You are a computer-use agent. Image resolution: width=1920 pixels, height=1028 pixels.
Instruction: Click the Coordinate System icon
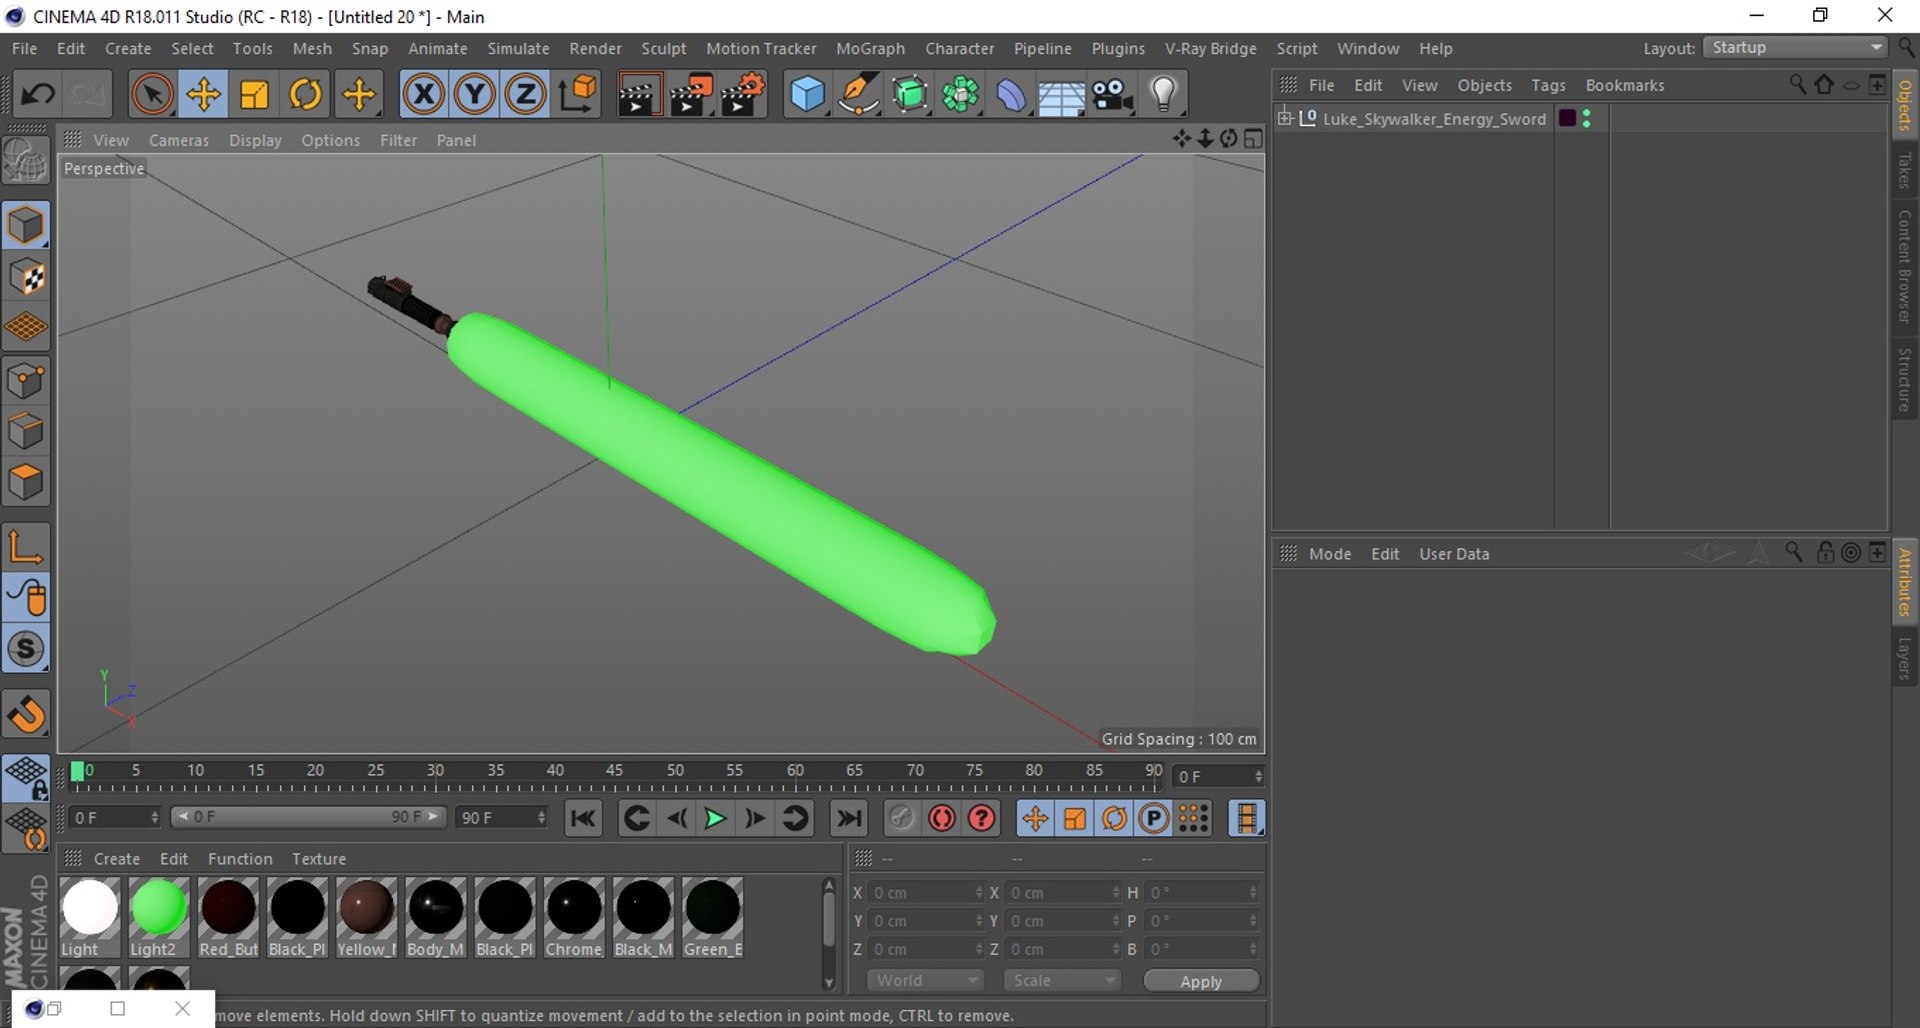pos(578,95)
